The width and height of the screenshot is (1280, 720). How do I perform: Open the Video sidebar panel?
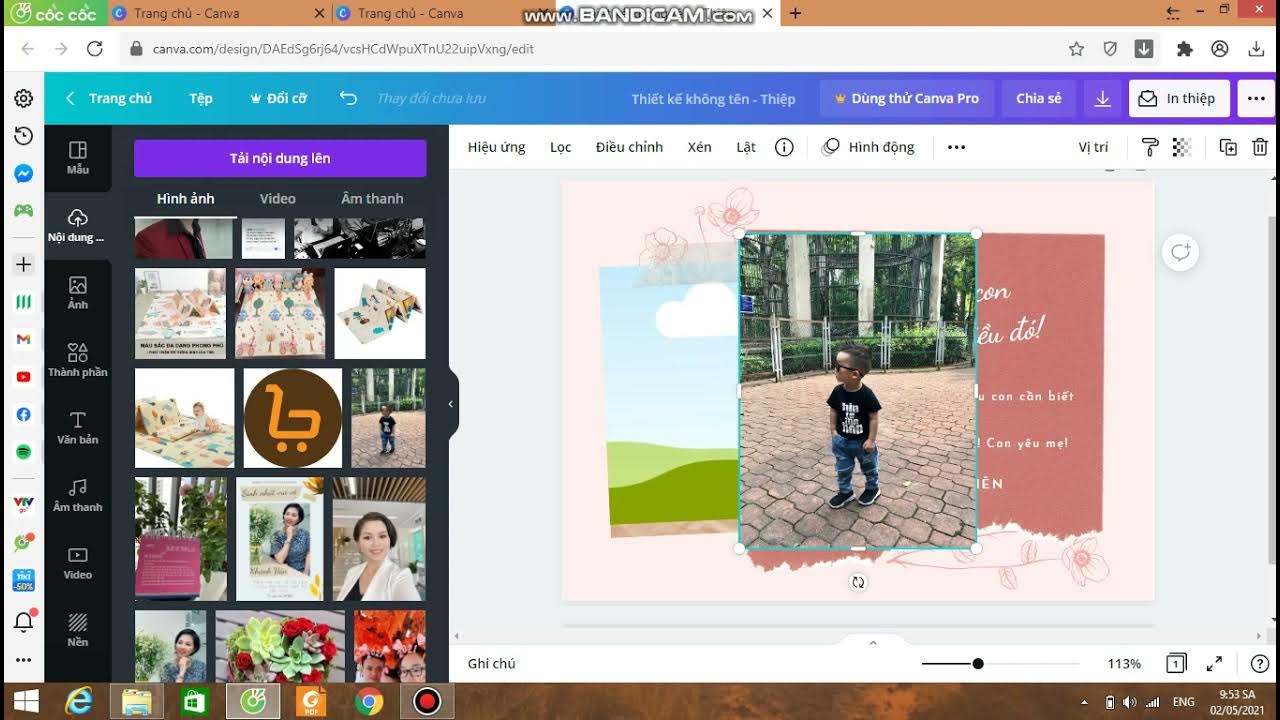click(78, 562)
